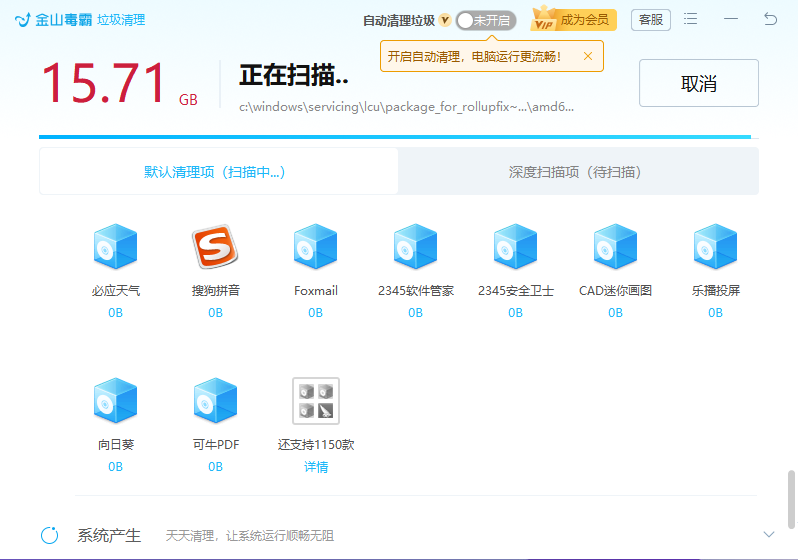Select the 2345软件管家 icon
Image resolution: width=798 pixels, height=560 pixels.
click(x=415, y=247)
